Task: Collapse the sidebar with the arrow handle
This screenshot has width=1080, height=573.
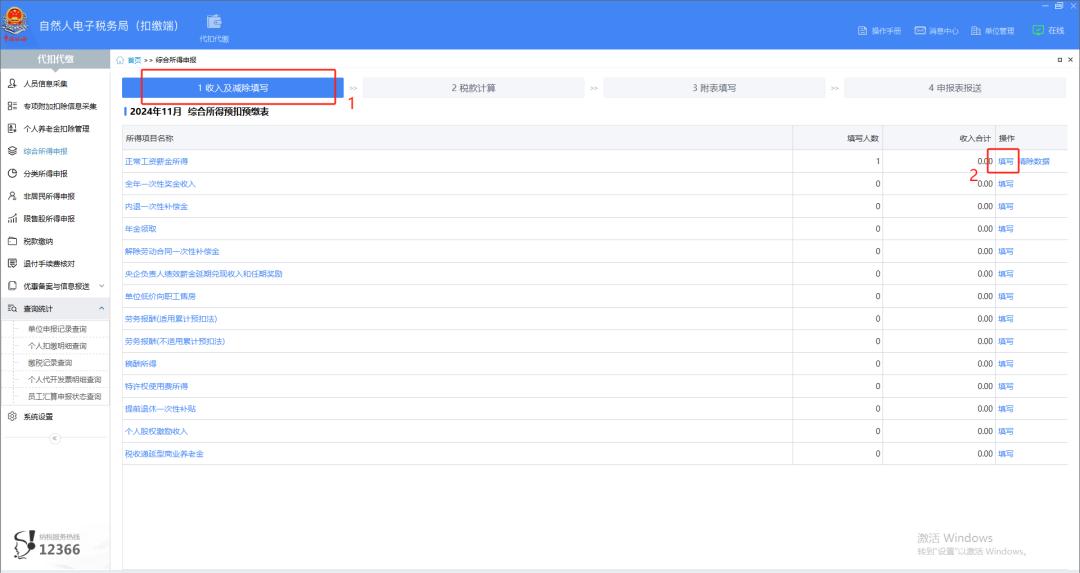Action: tap(54, 438)
